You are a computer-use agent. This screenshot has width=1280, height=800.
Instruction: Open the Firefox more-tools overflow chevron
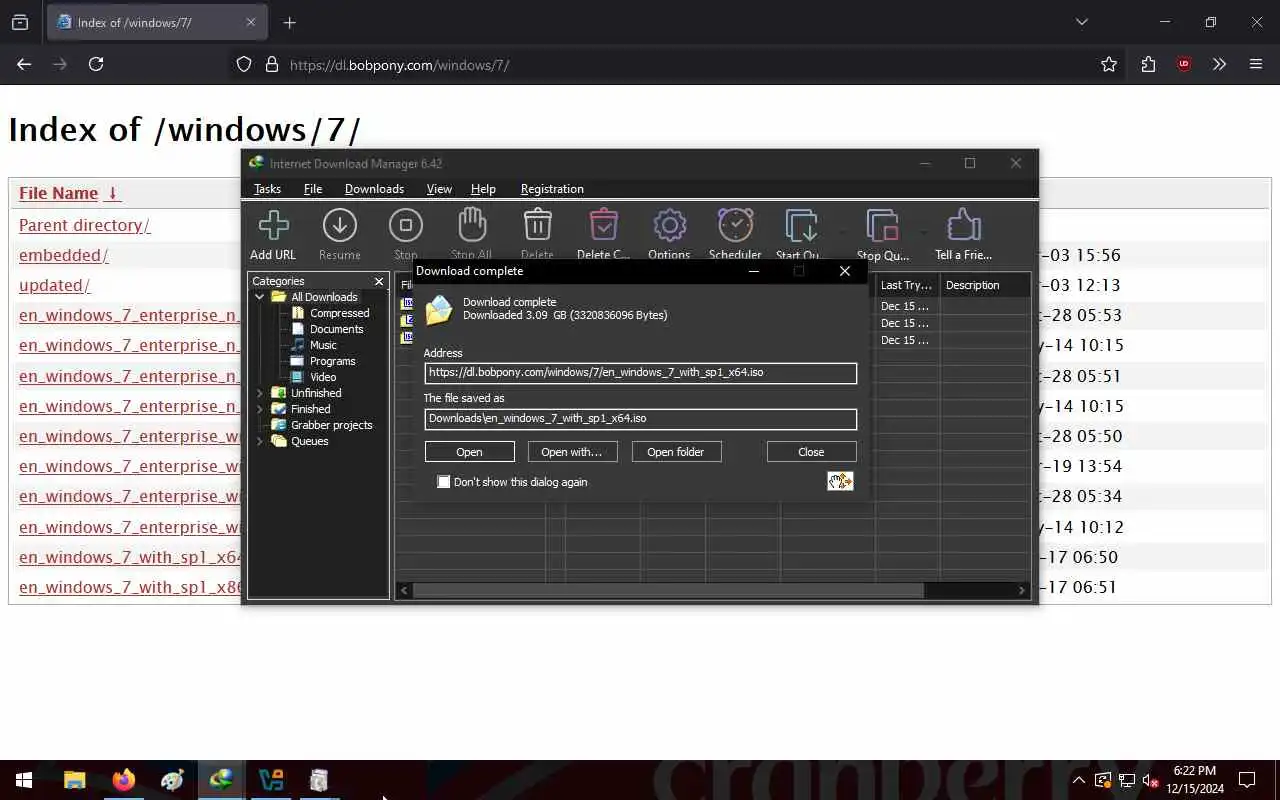[1219, 64]
